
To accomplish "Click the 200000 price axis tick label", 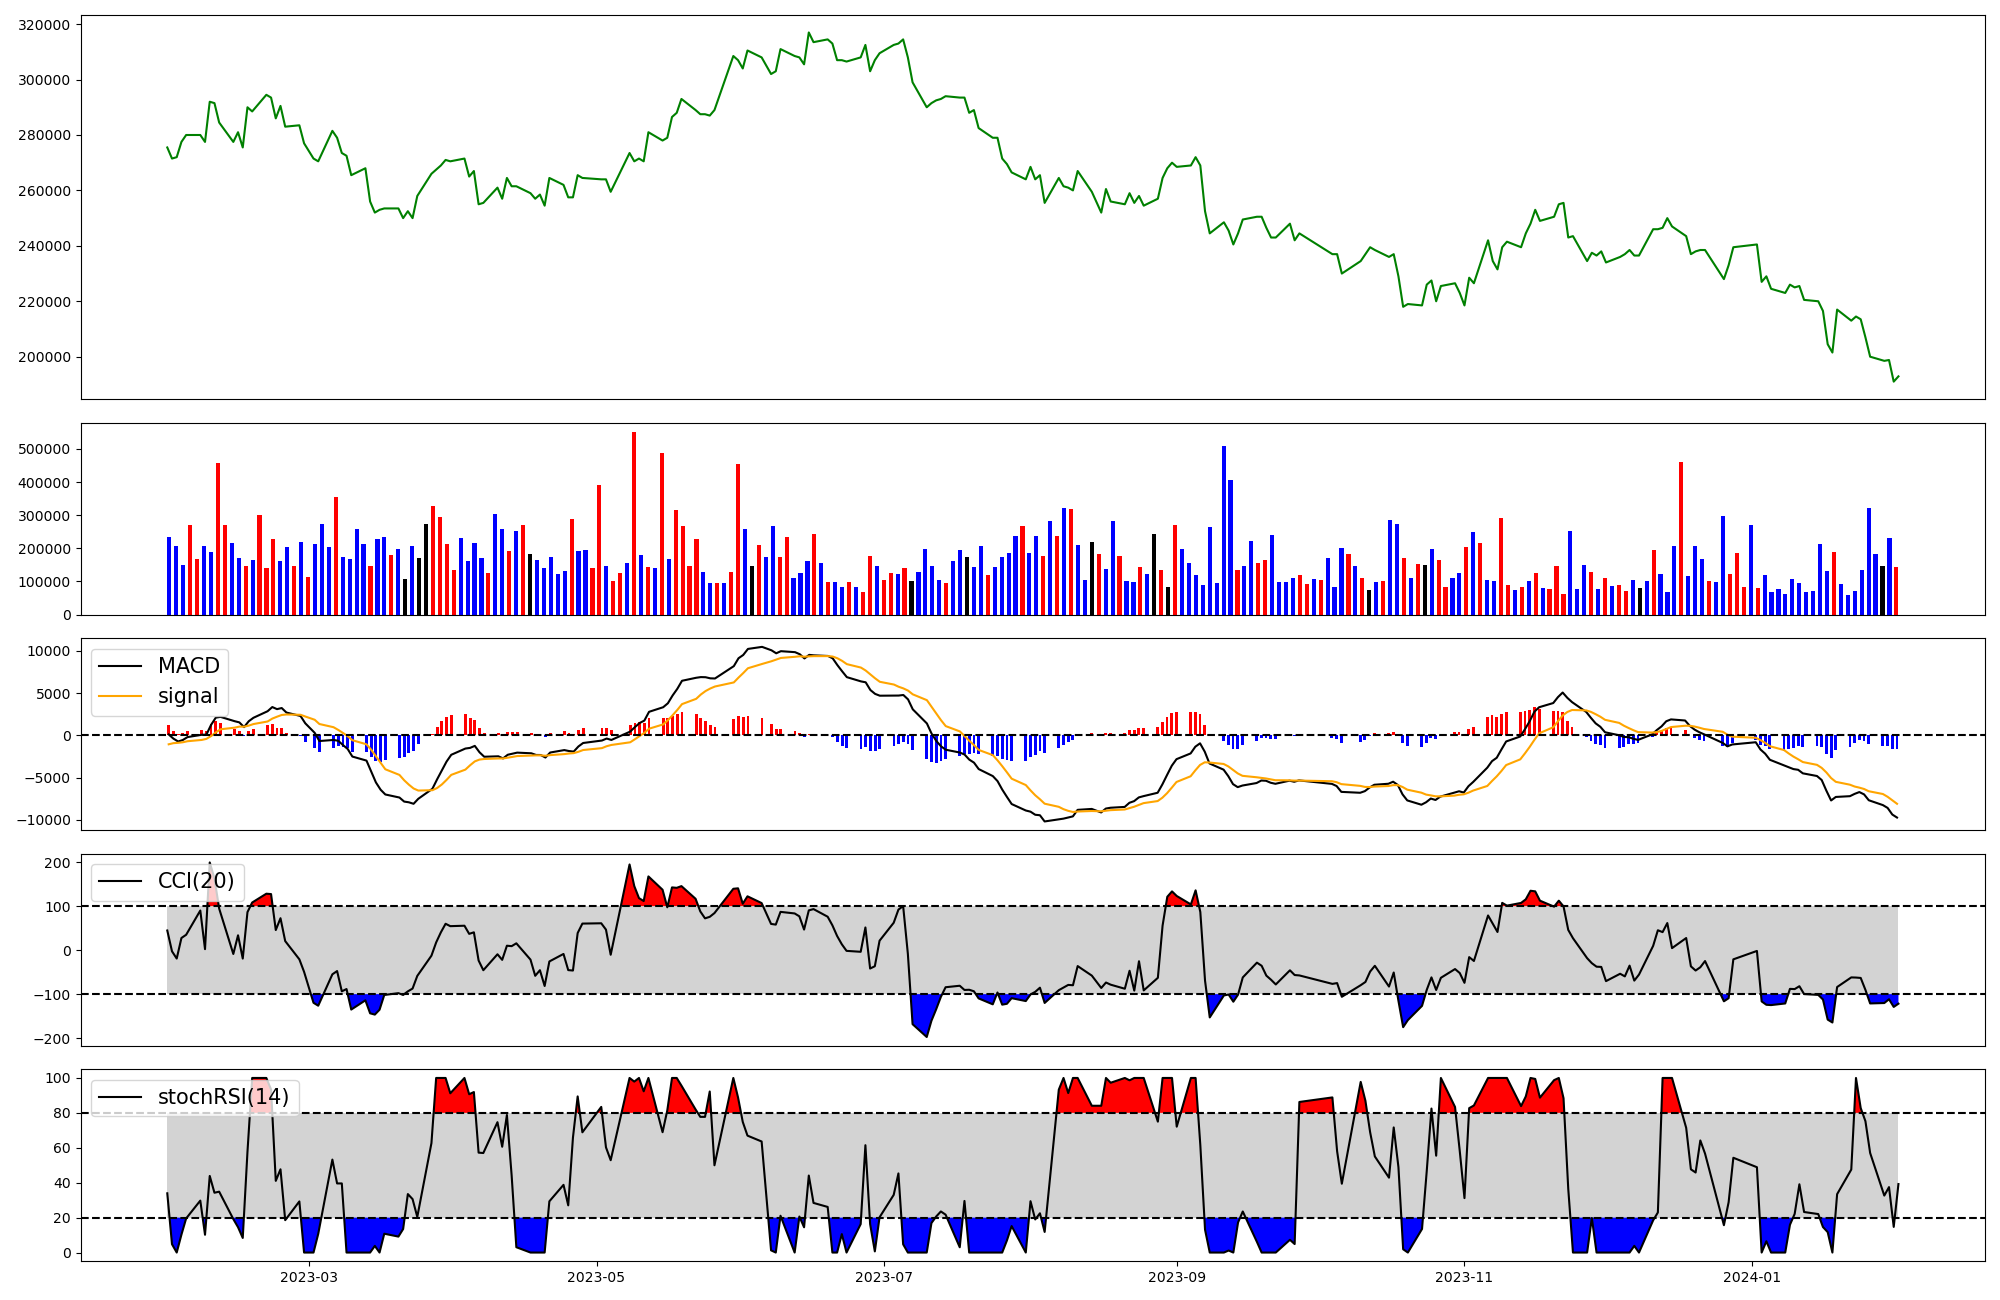I will coord(44,357).
